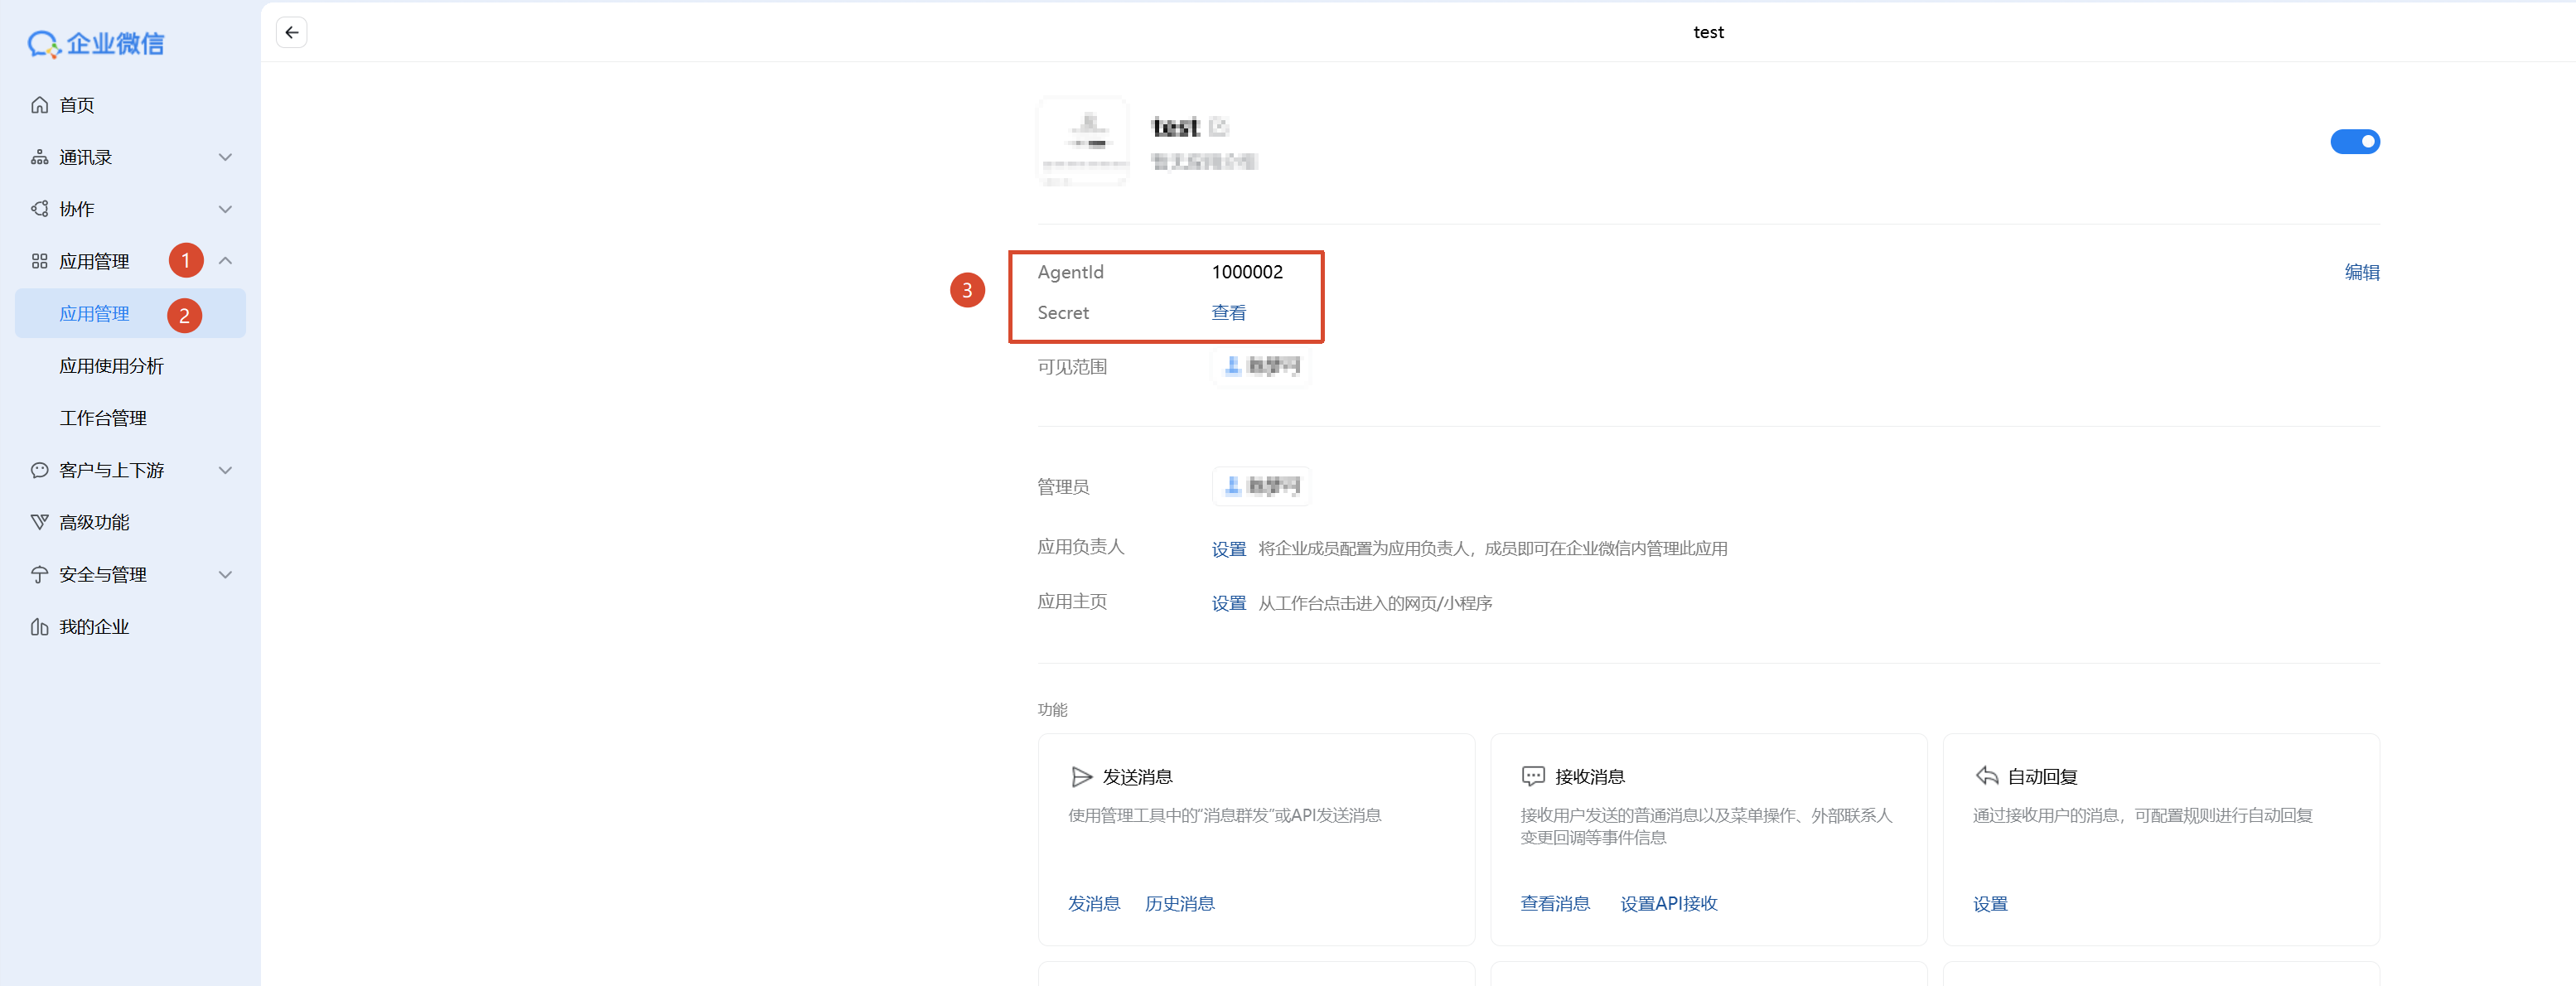Screen dimensions: 2576x986
Task: Click the 企业微信 logo
Action: point(96,44)
